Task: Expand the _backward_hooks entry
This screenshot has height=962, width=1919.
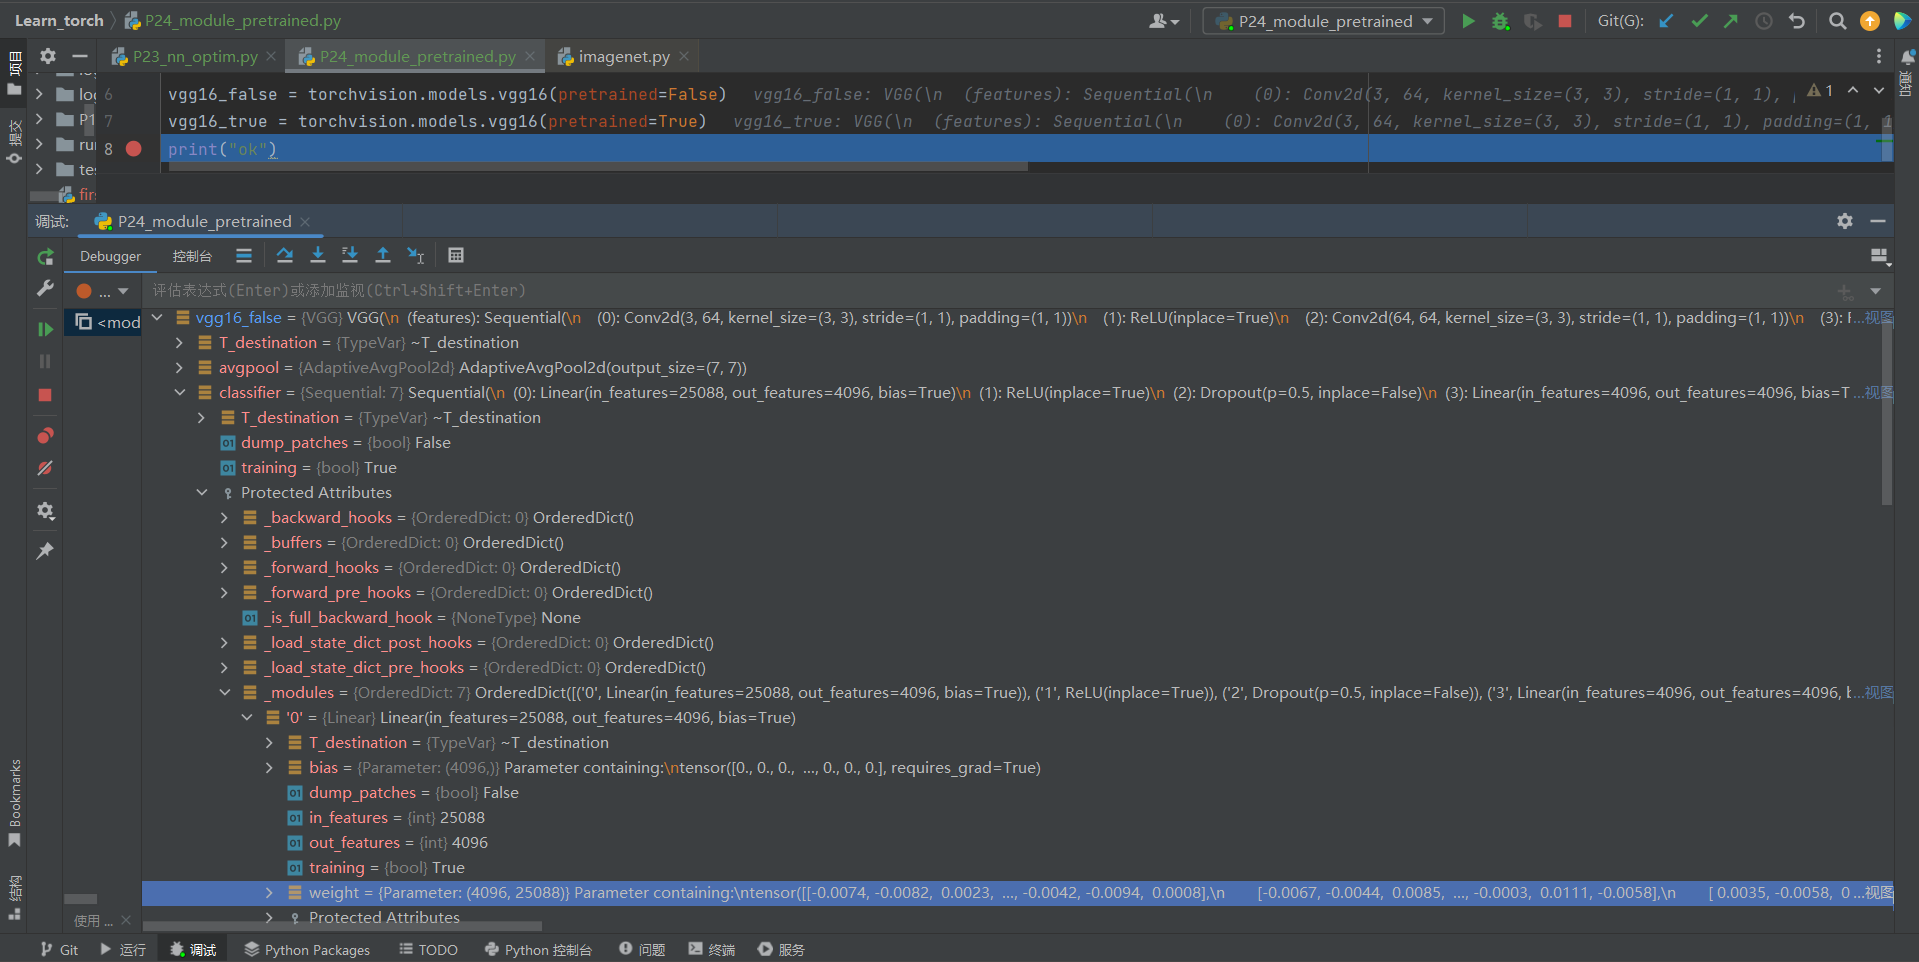Action: (x=224, y=518)
